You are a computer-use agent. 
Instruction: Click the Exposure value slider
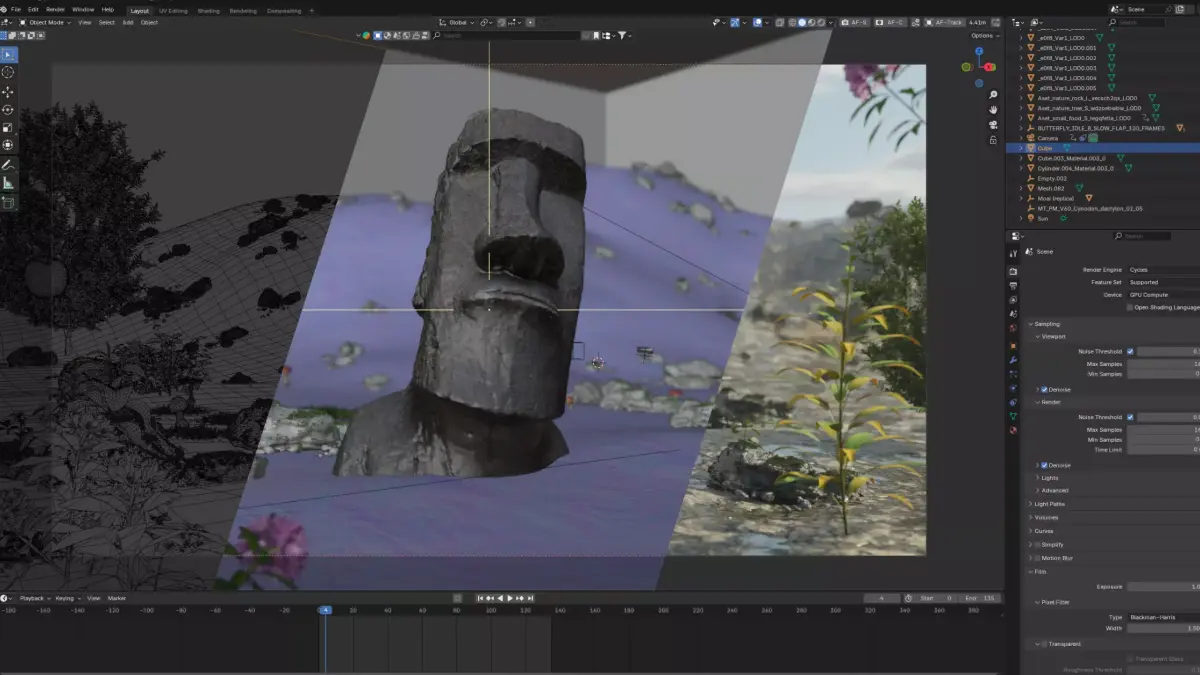(1163, 586)
